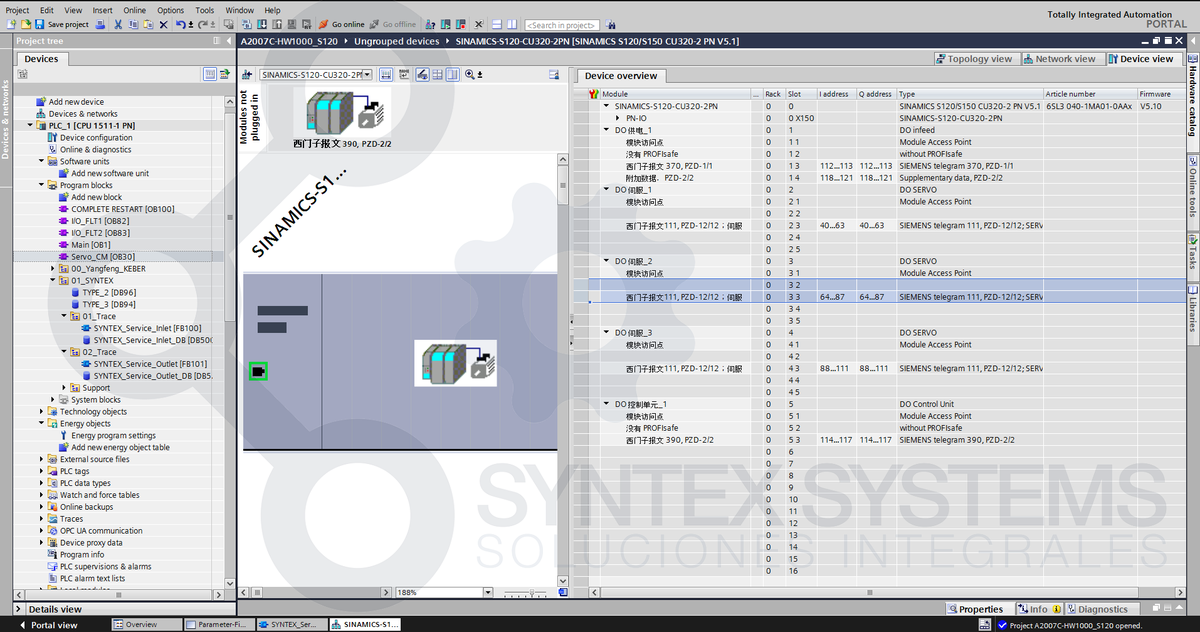Expand the 00_Yangfeng_KEBER folder
Screen dimensions: 1200x632
53,269
